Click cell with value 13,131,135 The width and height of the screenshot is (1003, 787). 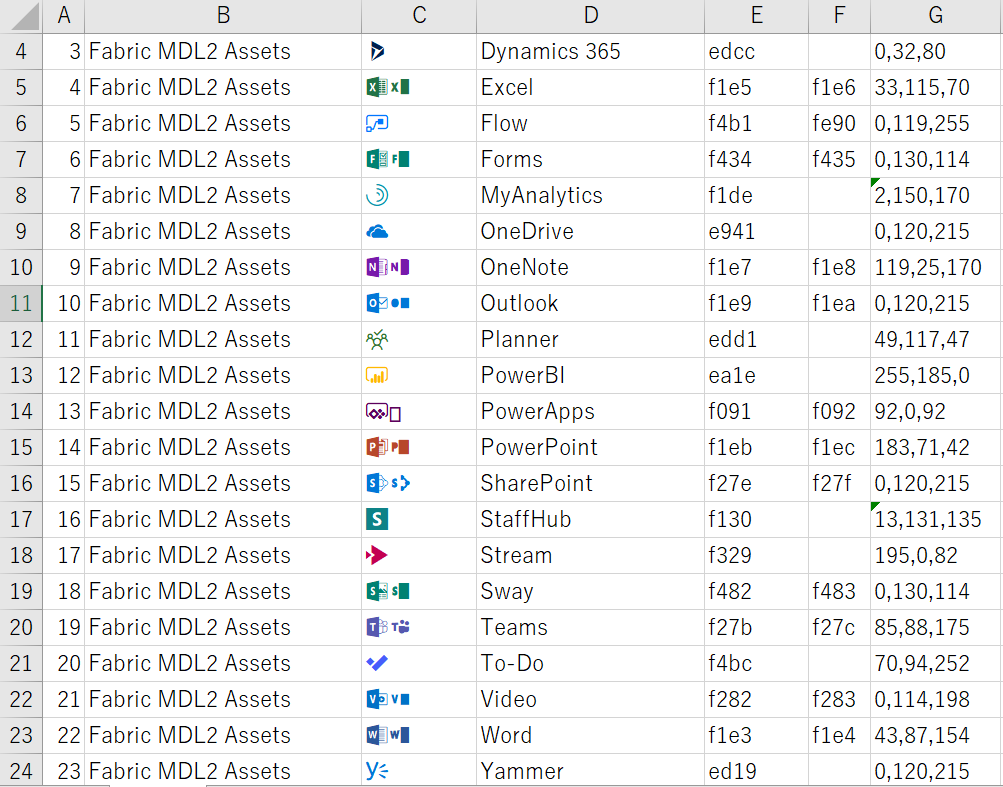point(936,519)
